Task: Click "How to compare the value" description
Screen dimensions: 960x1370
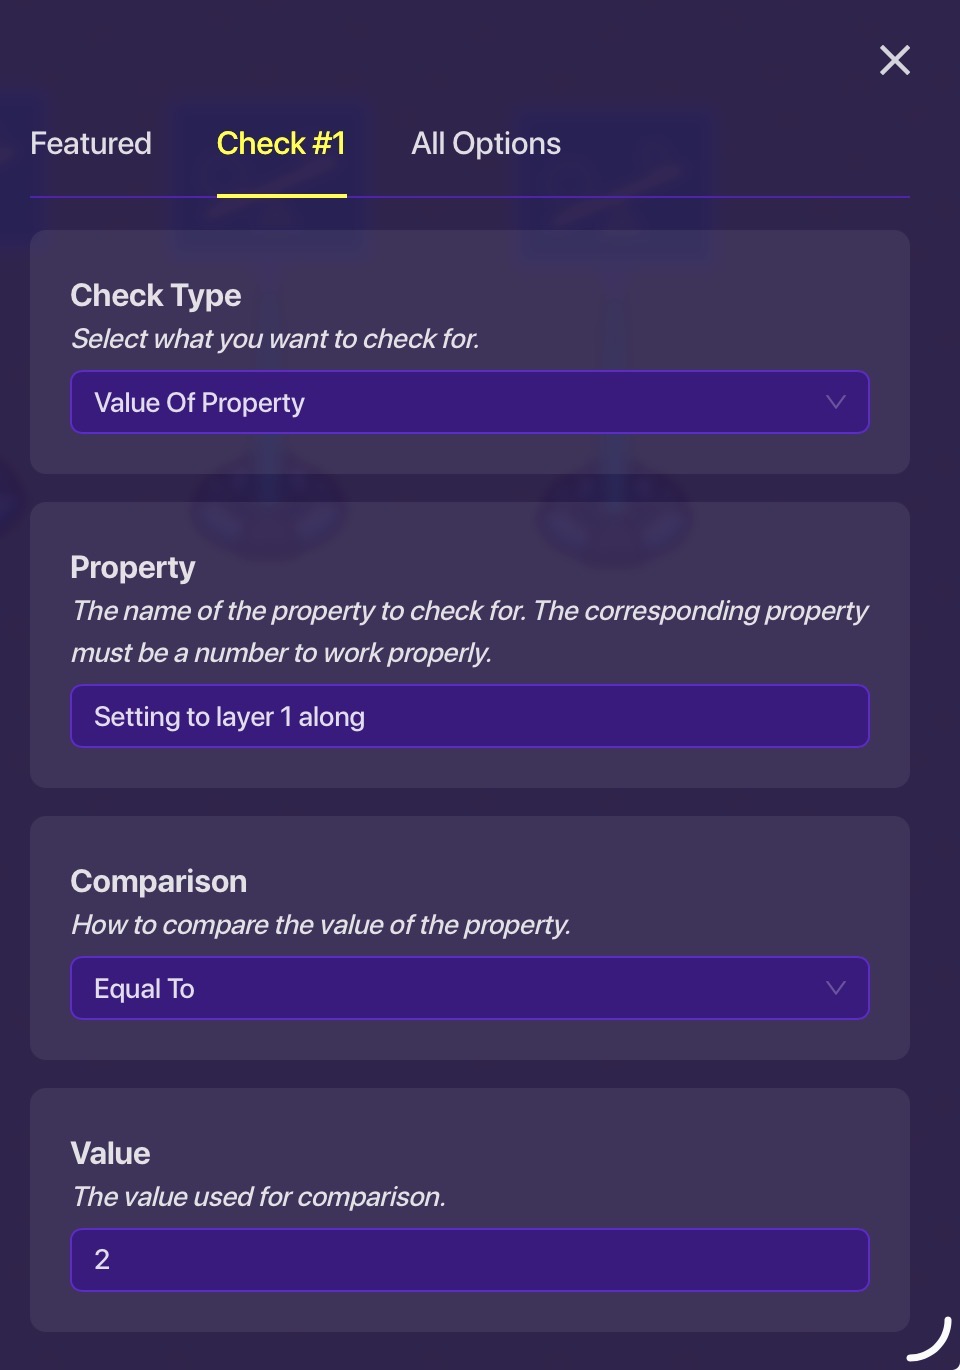Action: (x=321, y=925)
